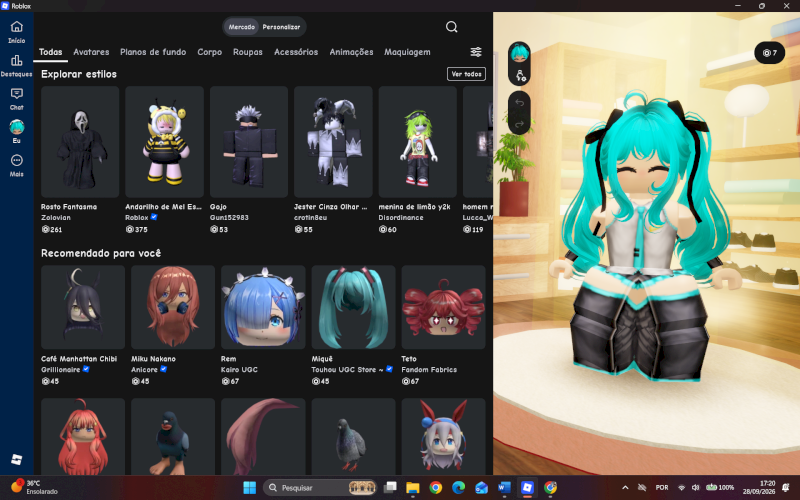Switch to Personalizar toggle option
This screenshot has width=800, height=500.
pyautogui.click(x=281, y=27)
